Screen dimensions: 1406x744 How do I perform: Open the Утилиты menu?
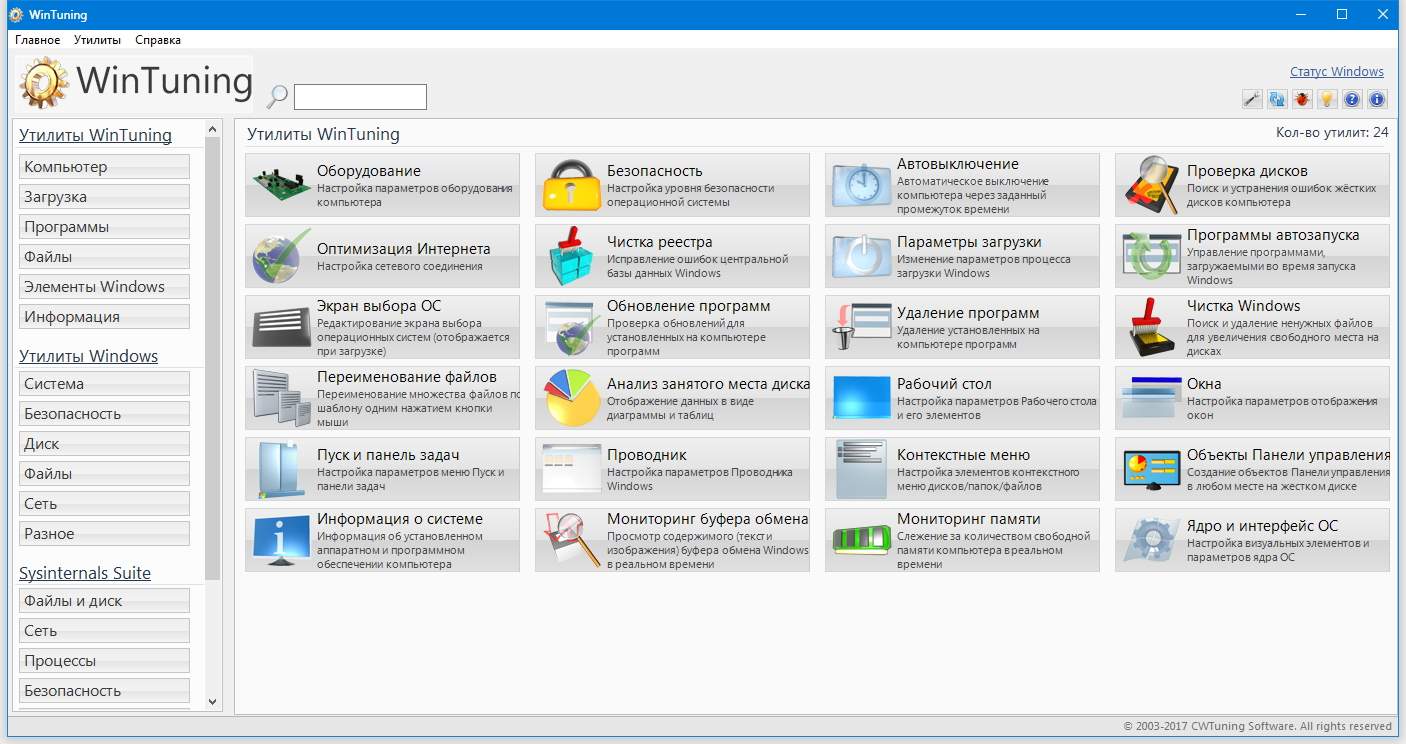pyautogui.click(x=97, y=40)
